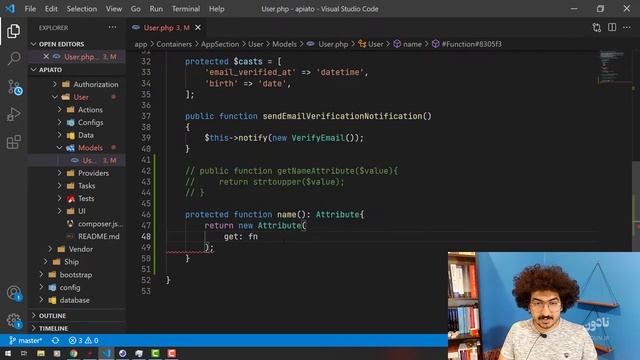Expand the database folder
The height and width of the screenshot is (360, 640).
point(77,300)
